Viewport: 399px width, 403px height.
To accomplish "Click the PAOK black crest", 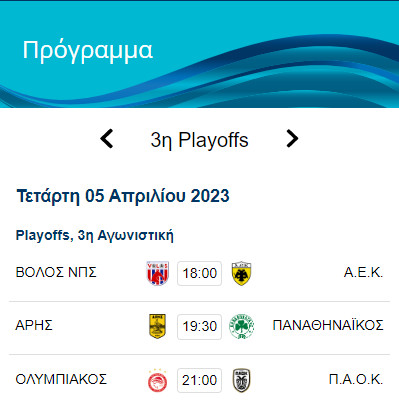I will click(x=241, y=380).
